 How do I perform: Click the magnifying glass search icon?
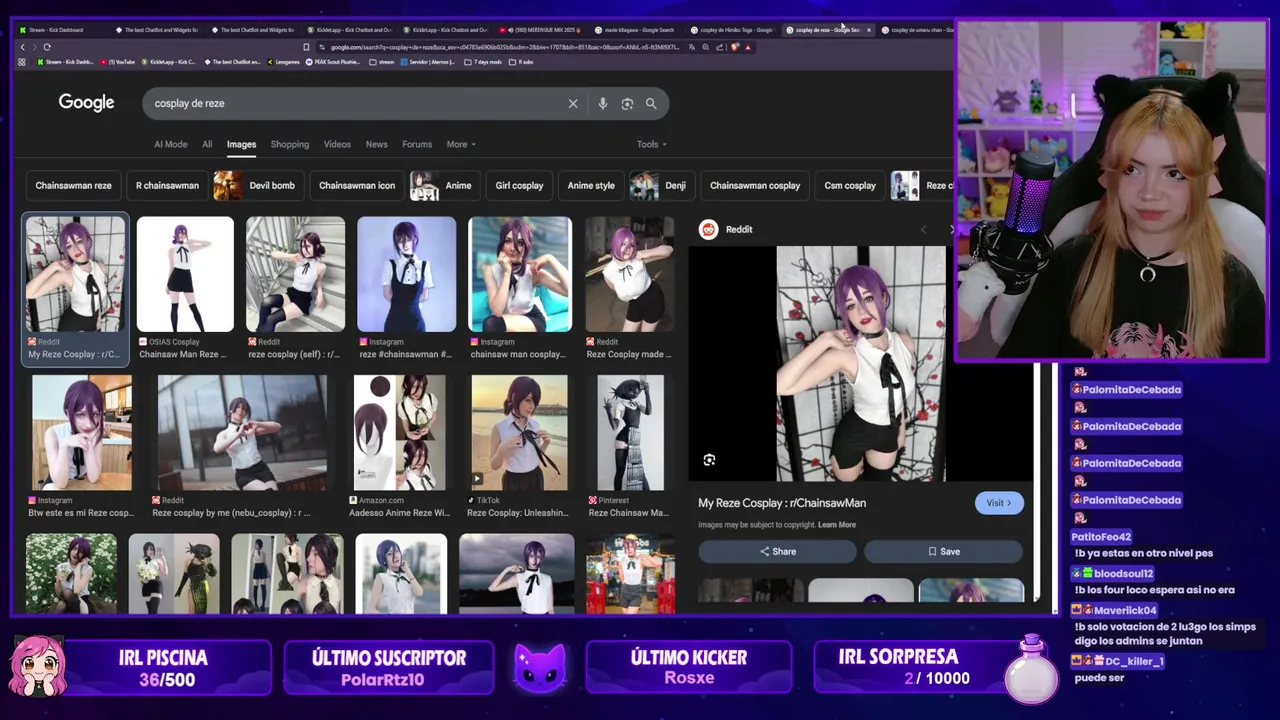(x=651, y=103)
